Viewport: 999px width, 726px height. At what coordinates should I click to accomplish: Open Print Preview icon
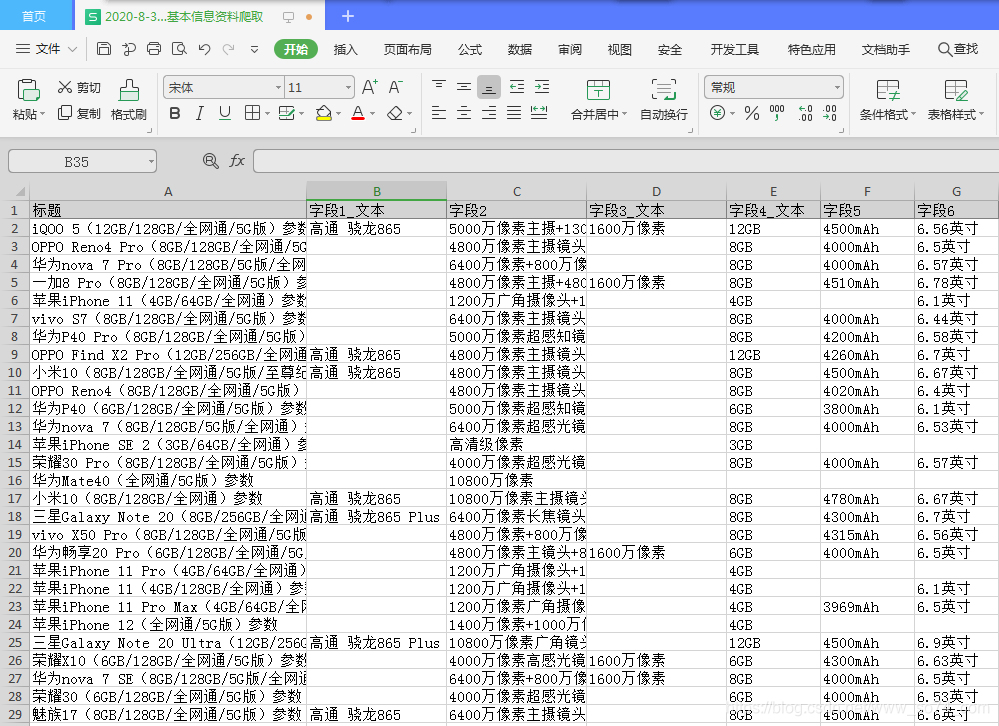pos(180,48)
